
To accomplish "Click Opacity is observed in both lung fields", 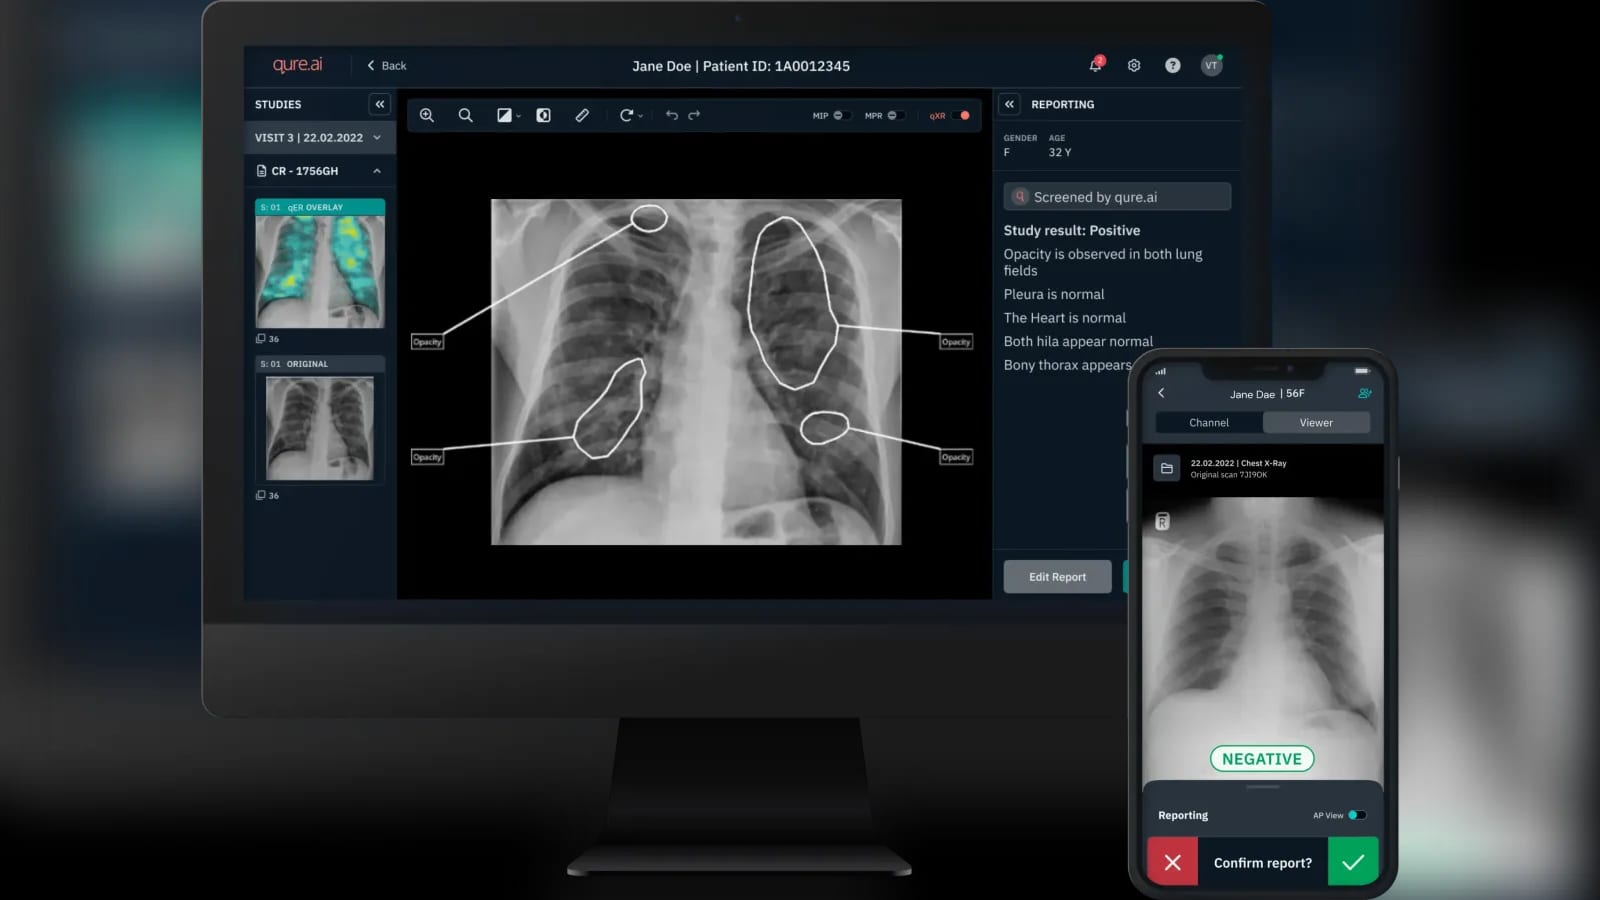I will pyautogui.click(x=1103, y=262).
